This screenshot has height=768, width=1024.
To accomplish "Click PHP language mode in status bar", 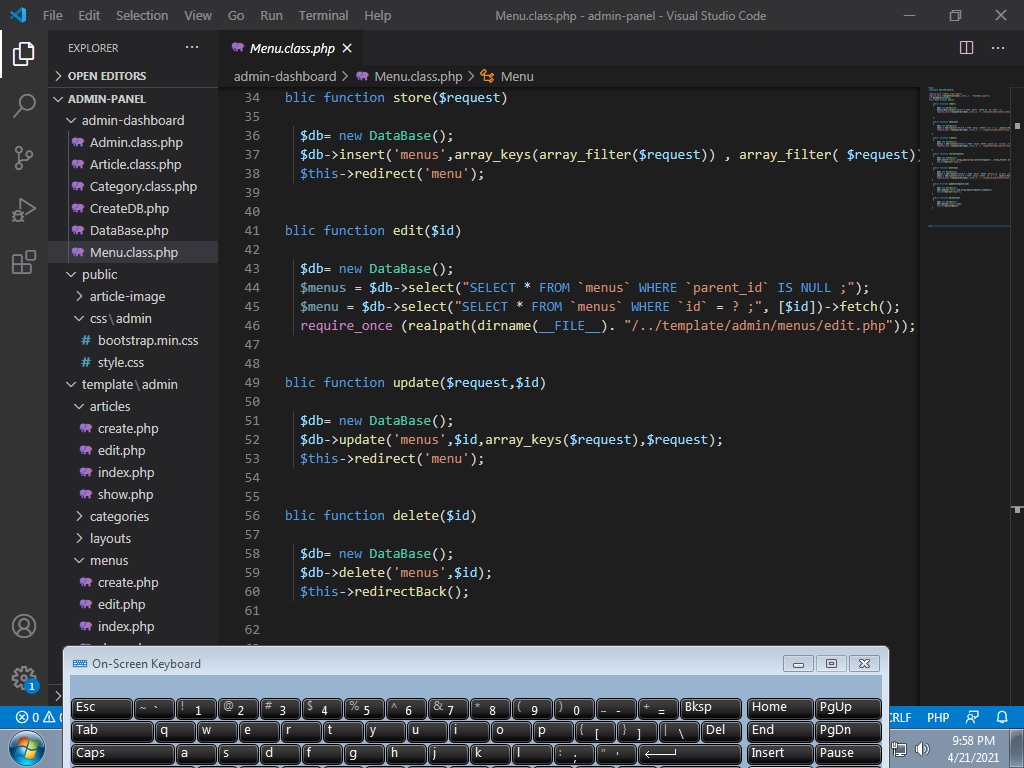I will (x=938, y=717).
